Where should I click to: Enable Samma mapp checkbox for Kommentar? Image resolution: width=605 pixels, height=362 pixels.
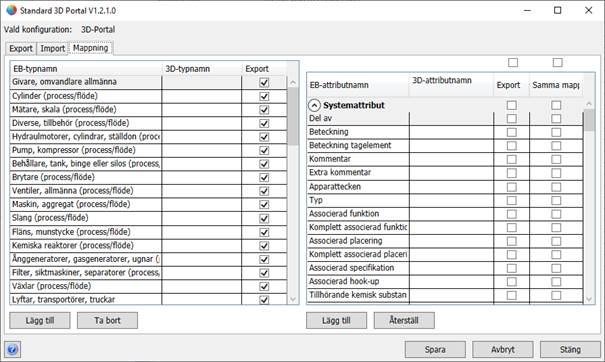[556, 159]
